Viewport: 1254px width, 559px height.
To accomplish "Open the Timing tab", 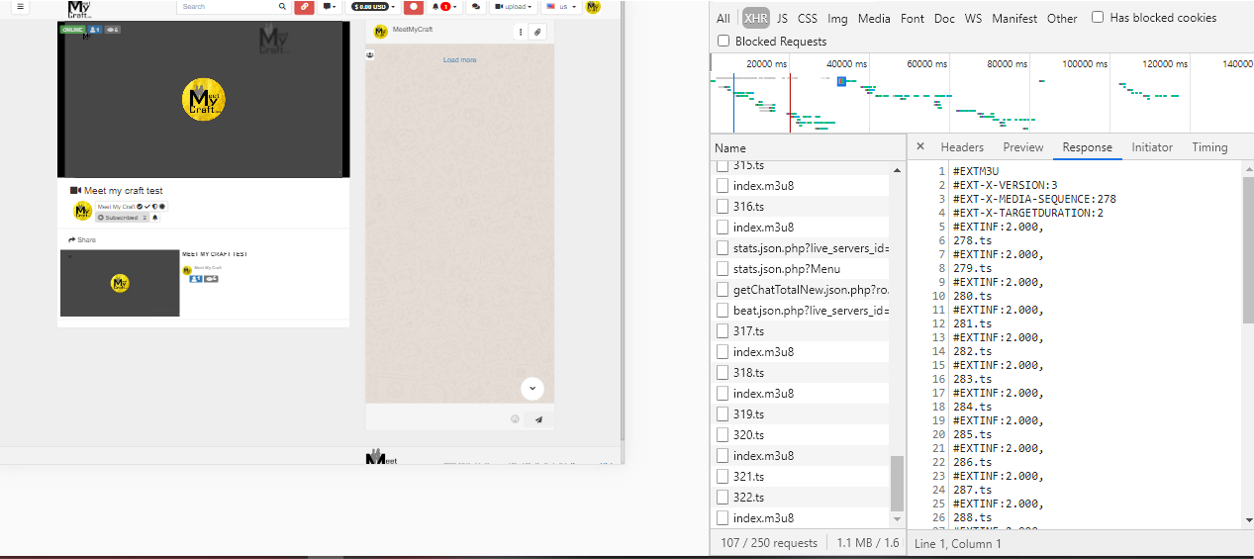I will point(1209,147).
